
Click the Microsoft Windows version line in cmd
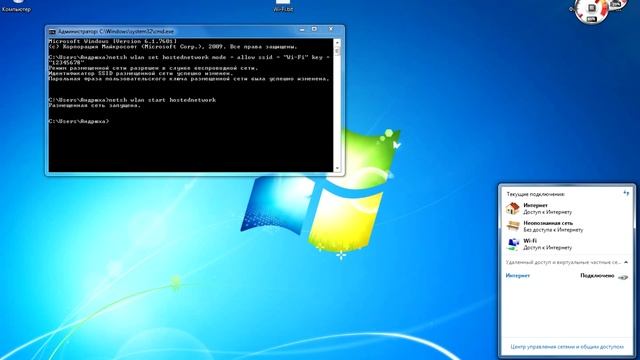pyautogui.click(x=113, y=41)
